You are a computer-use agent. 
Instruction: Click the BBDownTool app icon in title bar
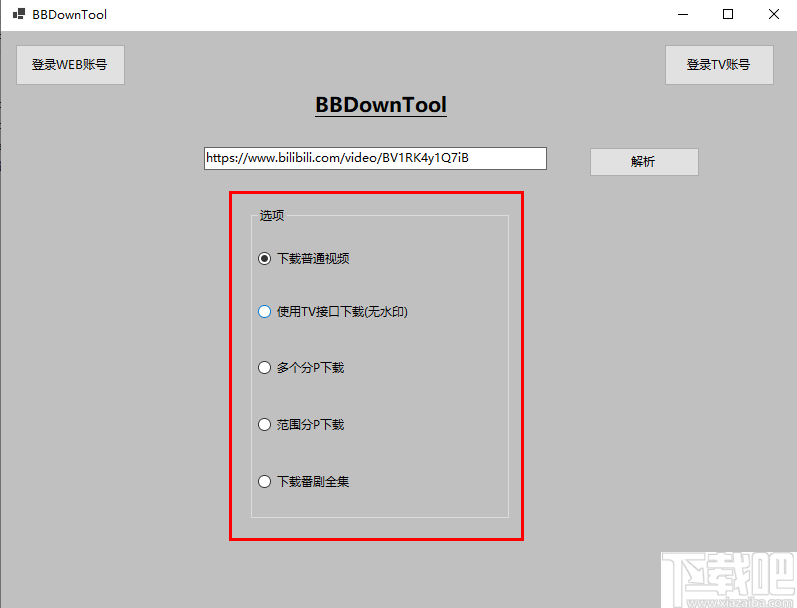19,14
